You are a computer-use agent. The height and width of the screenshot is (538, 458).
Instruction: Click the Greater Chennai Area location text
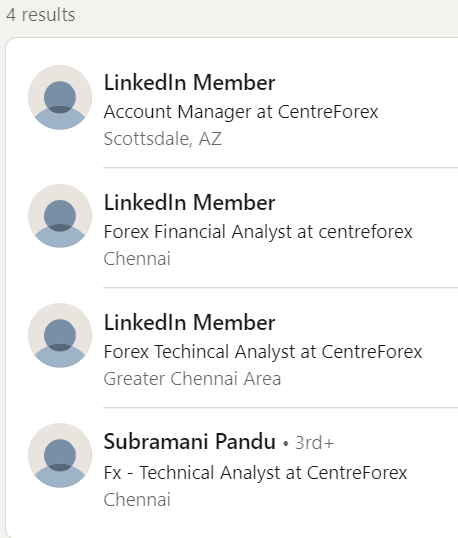tap(192, 379)
